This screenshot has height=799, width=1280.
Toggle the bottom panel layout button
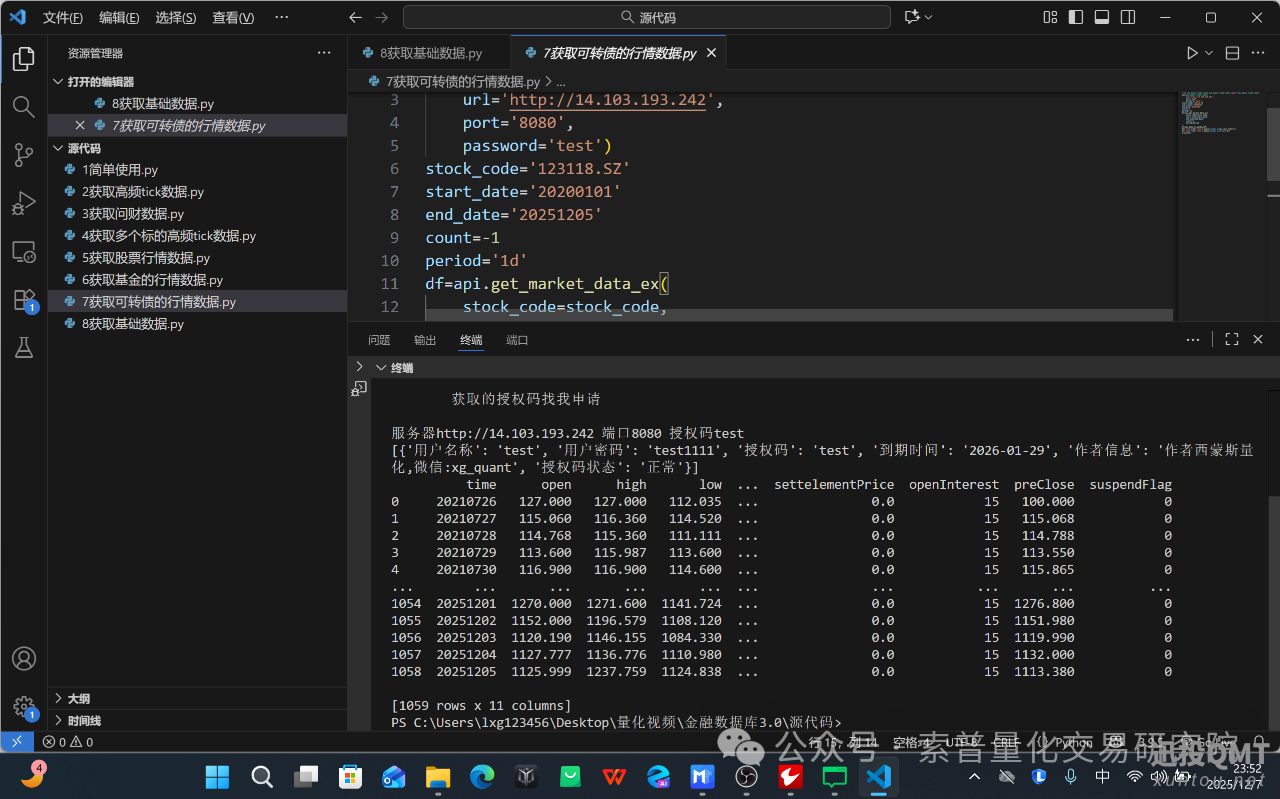1102,17
